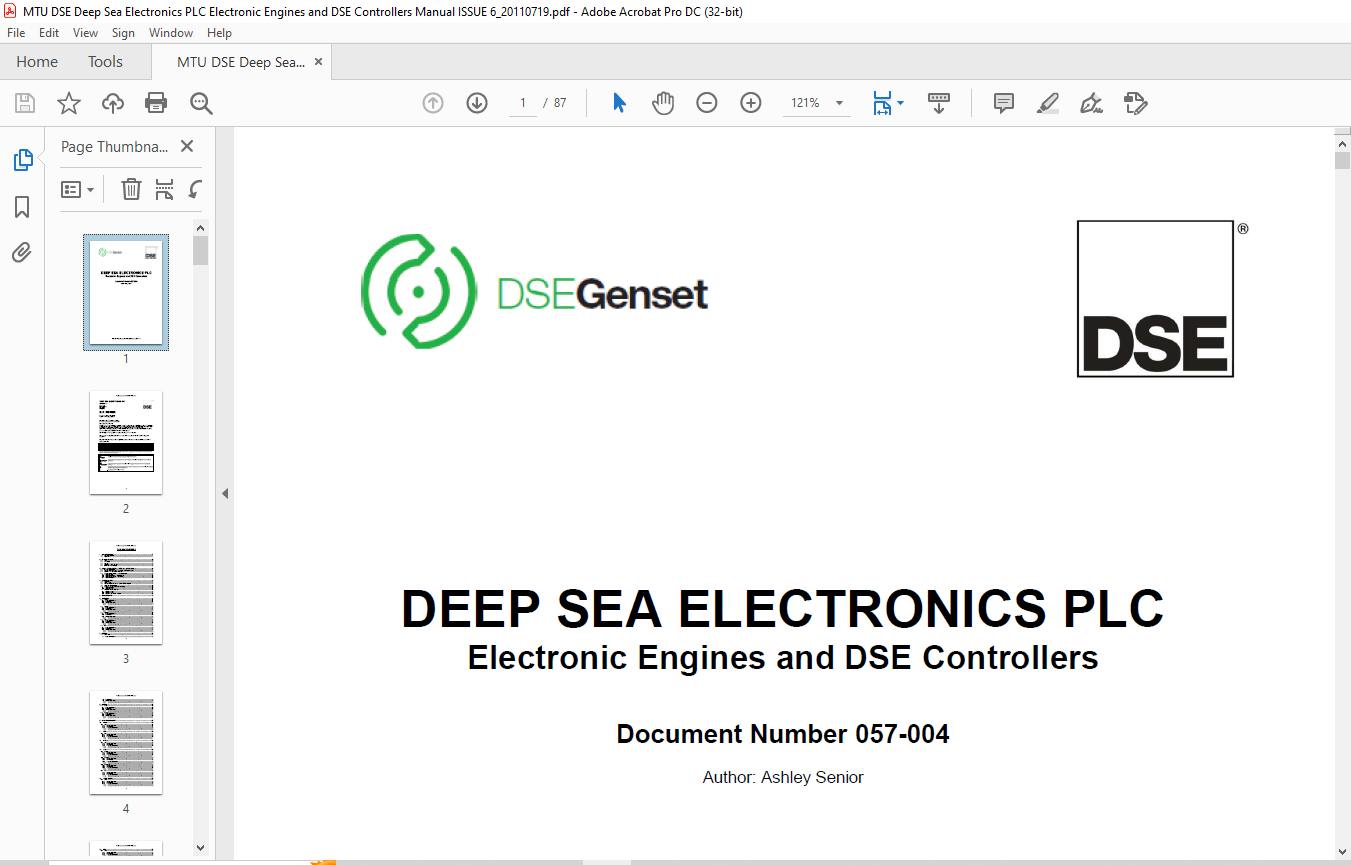The height and width of the screenshot is (865, 1351).
Task: Click the Save file icon
Action: tap(25, 103)
